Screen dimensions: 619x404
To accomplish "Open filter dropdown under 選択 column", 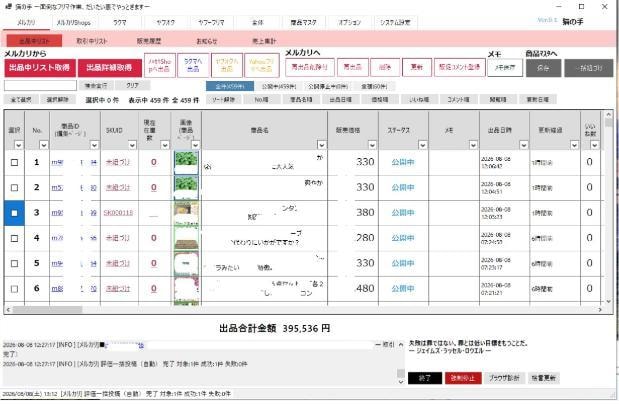I will pyautogui.click(x=19, y=145).
